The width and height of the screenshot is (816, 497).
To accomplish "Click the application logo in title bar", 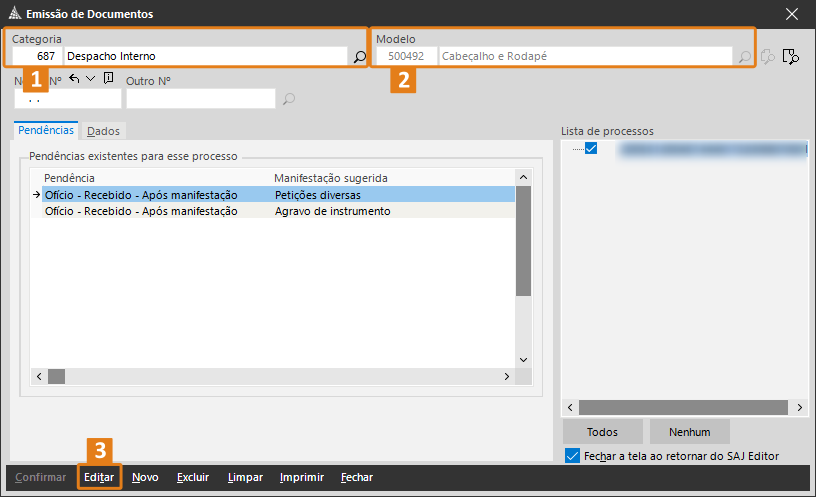I will (14, 14).
